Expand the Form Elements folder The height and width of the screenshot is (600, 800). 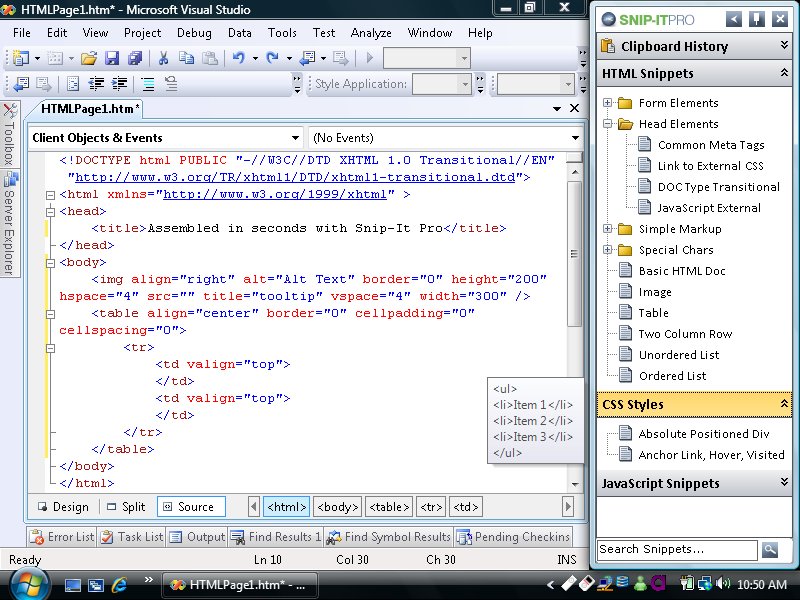tap(607, 103)
